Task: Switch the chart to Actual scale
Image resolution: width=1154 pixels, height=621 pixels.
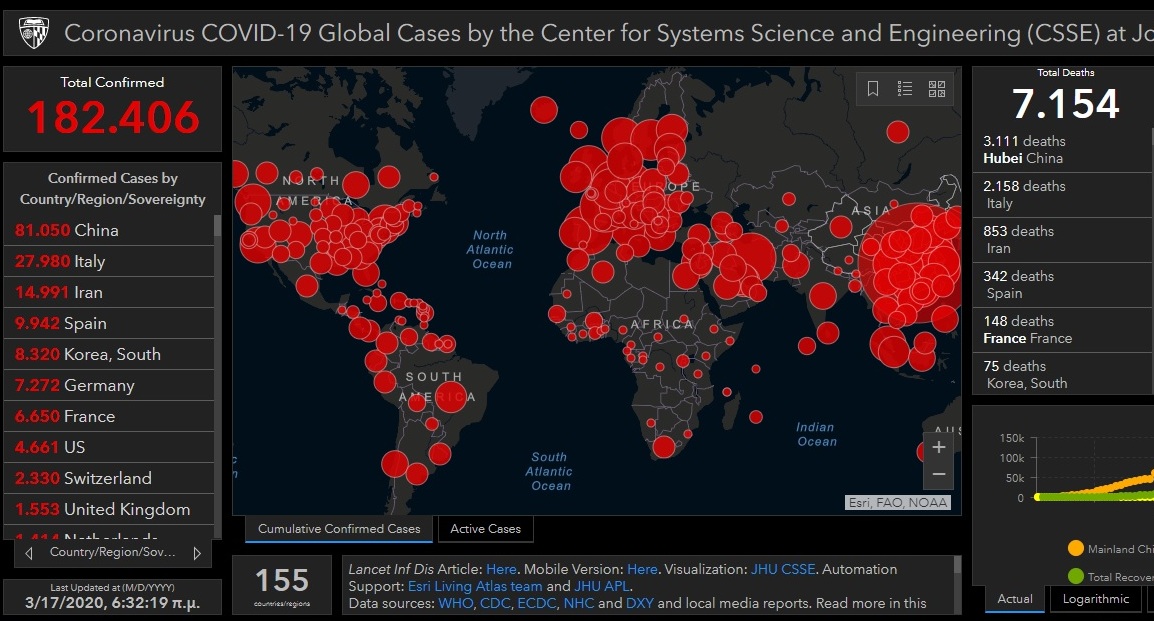Action: (1015, 599)
